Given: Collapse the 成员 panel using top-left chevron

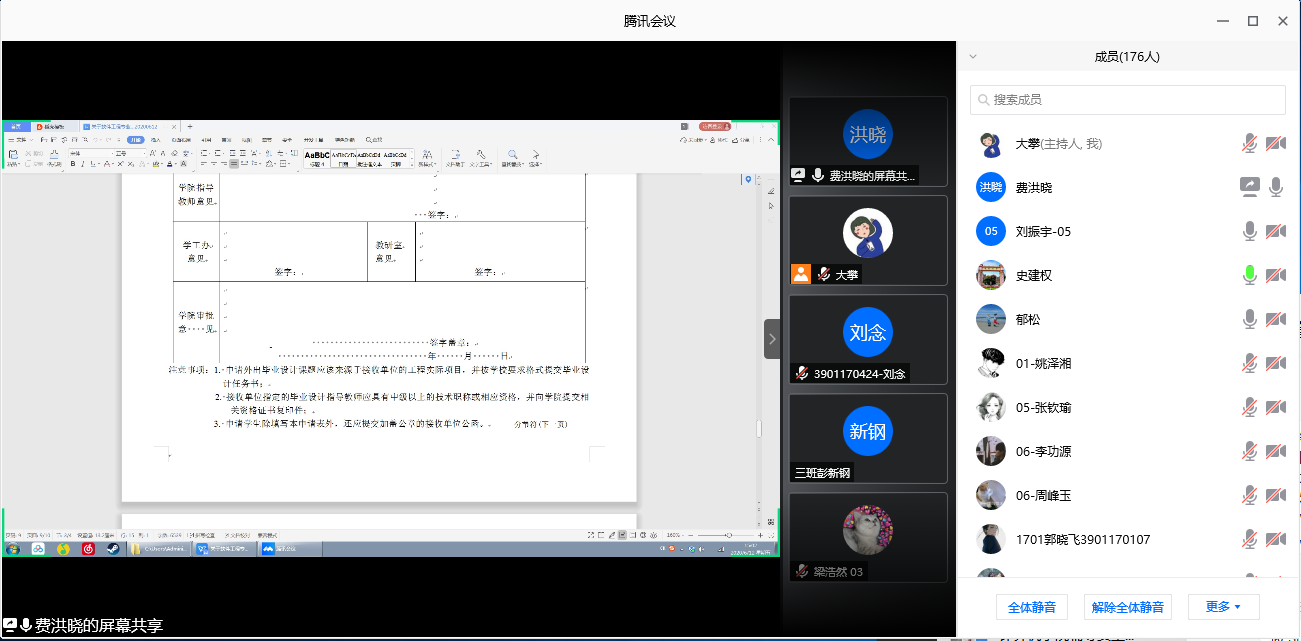Looking at the screenshot, I should pos(973,57).
